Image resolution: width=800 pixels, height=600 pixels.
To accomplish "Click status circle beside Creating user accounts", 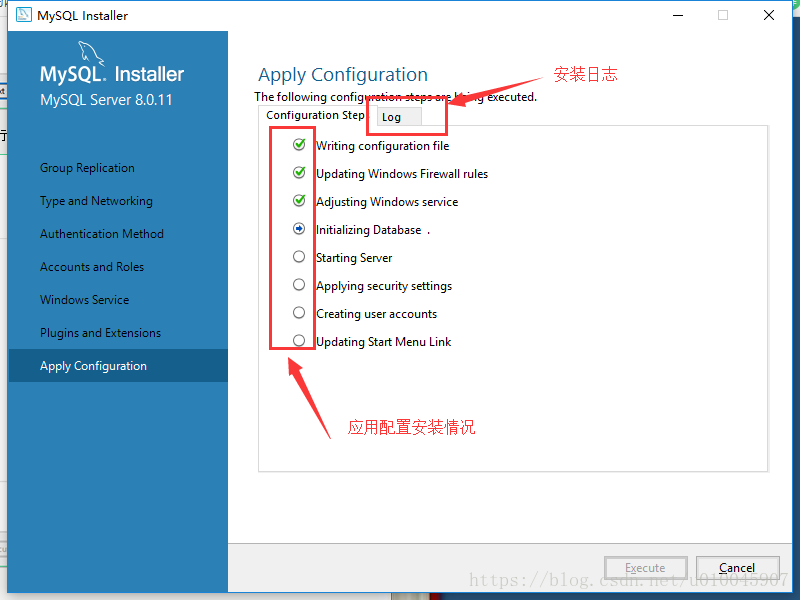I will pos(299,313).
